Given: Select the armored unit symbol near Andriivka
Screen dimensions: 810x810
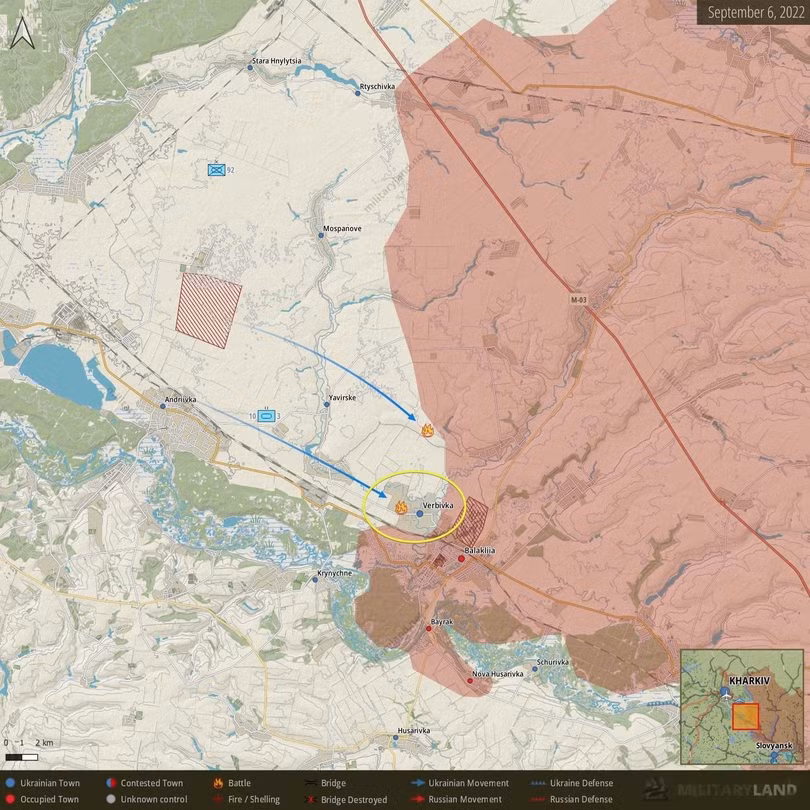Looking at the screenshot, I should pyautogui.click(x=266, y=415).
